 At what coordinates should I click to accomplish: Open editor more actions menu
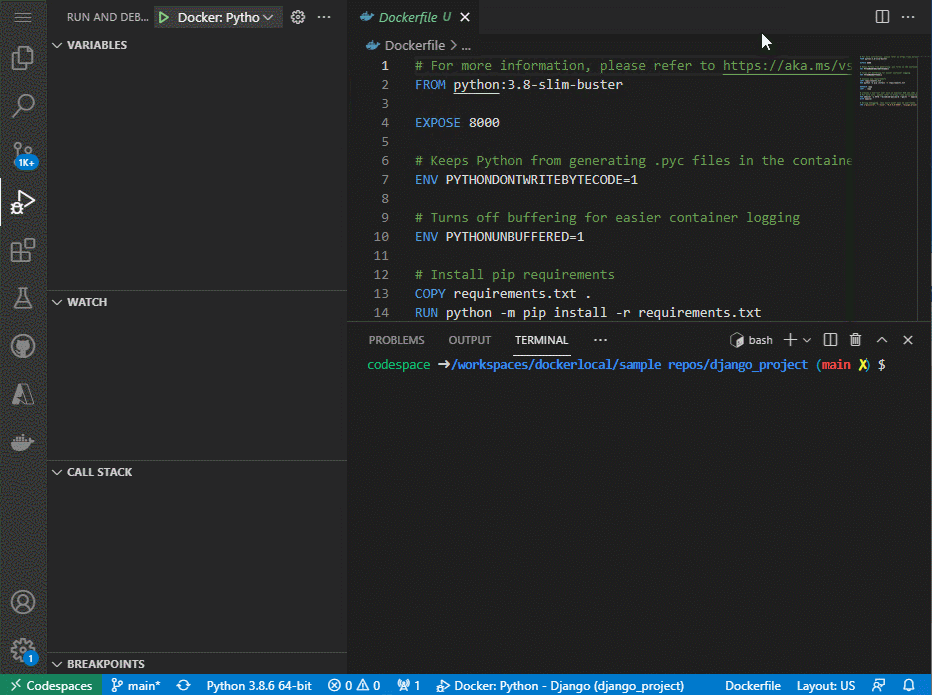click(x=908, y=17)
